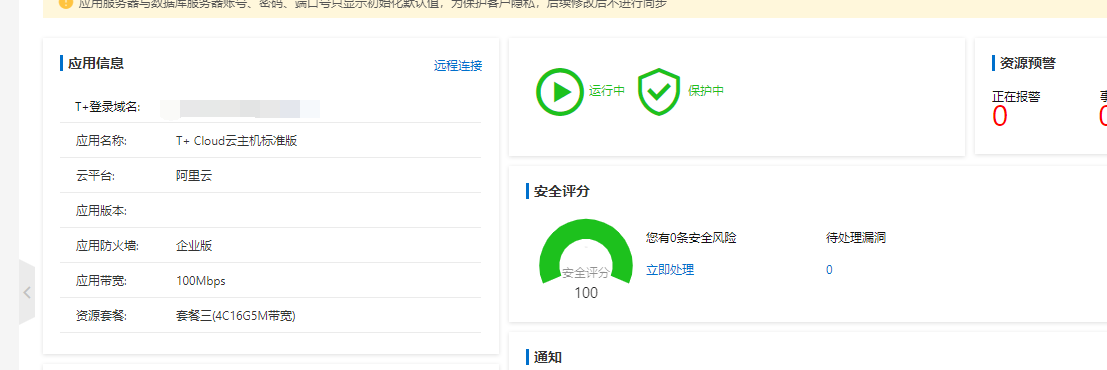Screen dimensions: 1107x370
Task: Click the 运行中 status text
Action: point(607,91)
